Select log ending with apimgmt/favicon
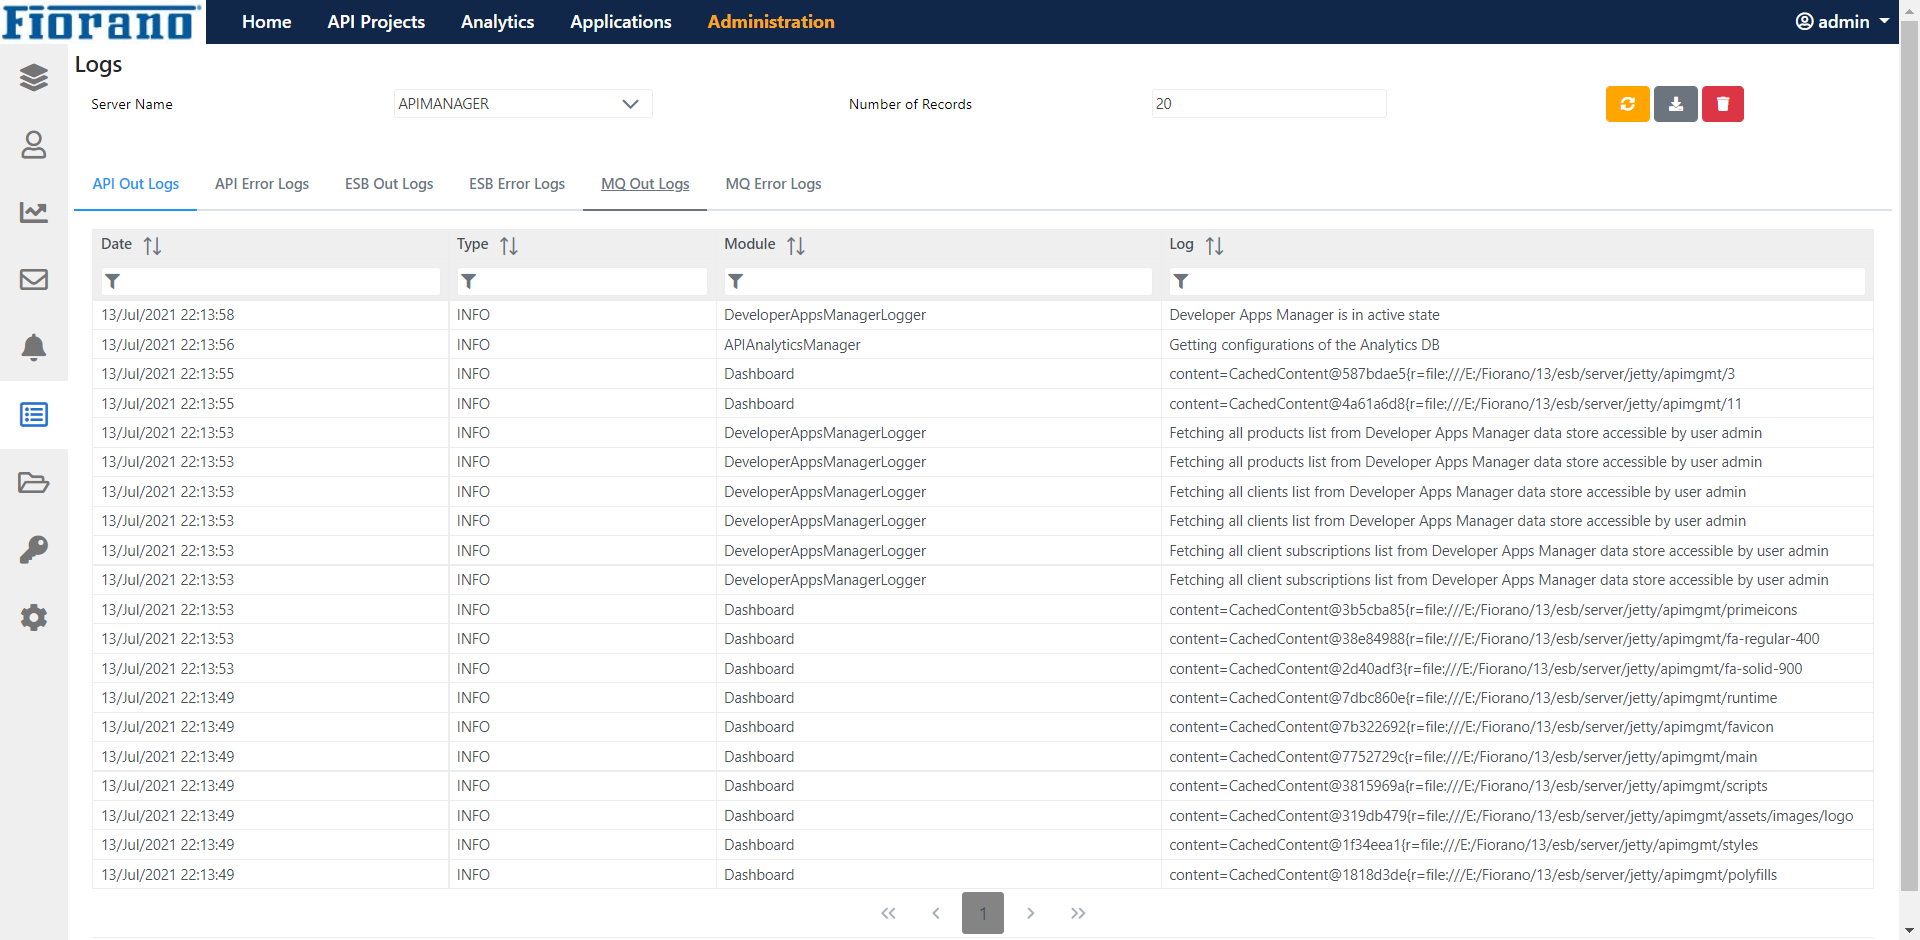Screen dimensions: 1920x940 pos(1471,727)
